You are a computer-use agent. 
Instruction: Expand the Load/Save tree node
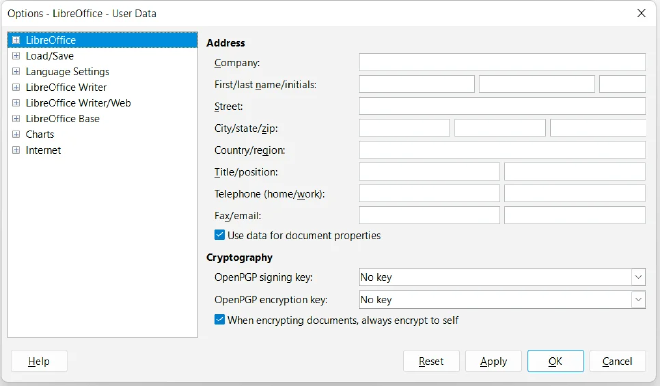click(x=16, y=56)
